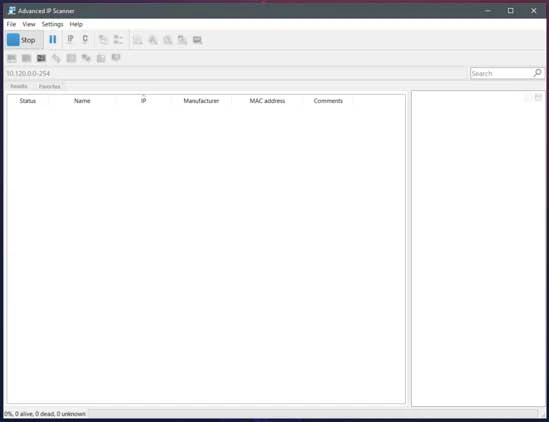Select the Results tab
Viewport: 549px width, 422px height.
(19, 86)
